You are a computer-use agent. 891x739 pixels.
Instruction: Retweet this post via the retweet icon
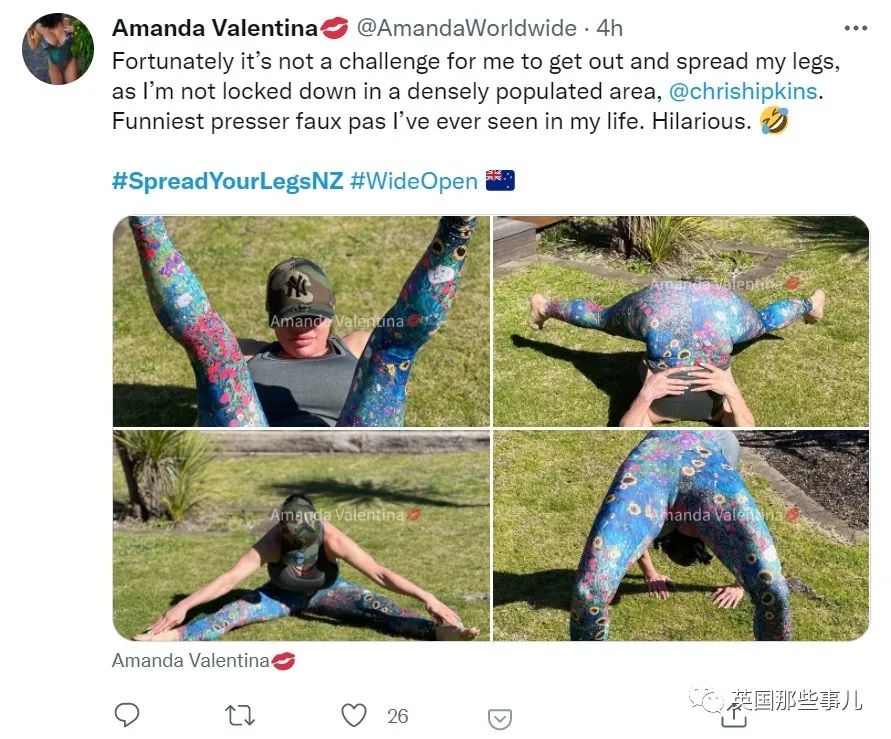239,715
